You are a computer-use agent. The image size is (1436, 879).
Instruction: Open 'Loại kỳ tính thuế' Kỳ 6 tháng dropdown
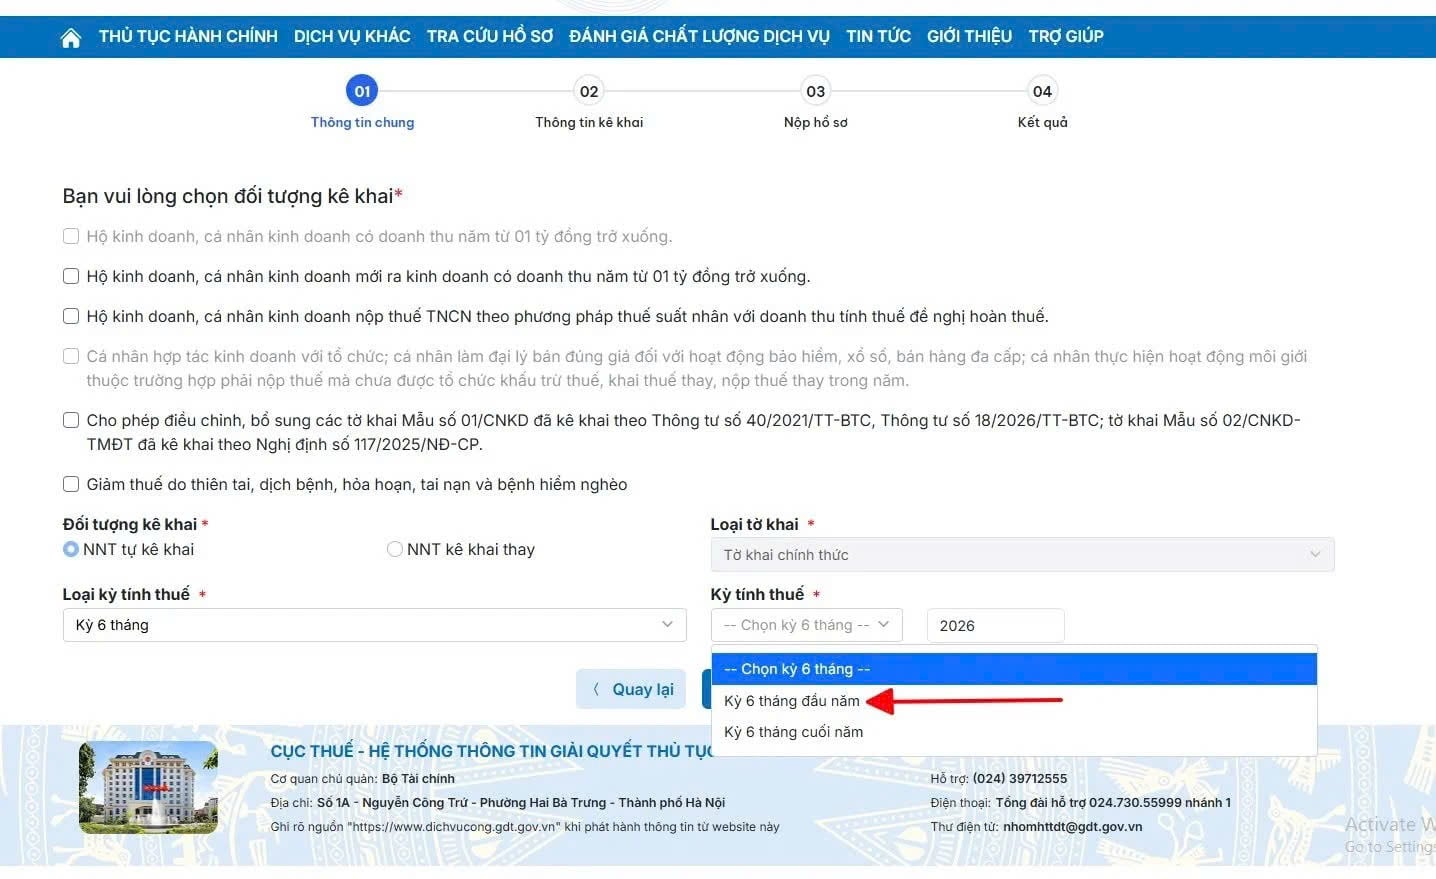374,625
